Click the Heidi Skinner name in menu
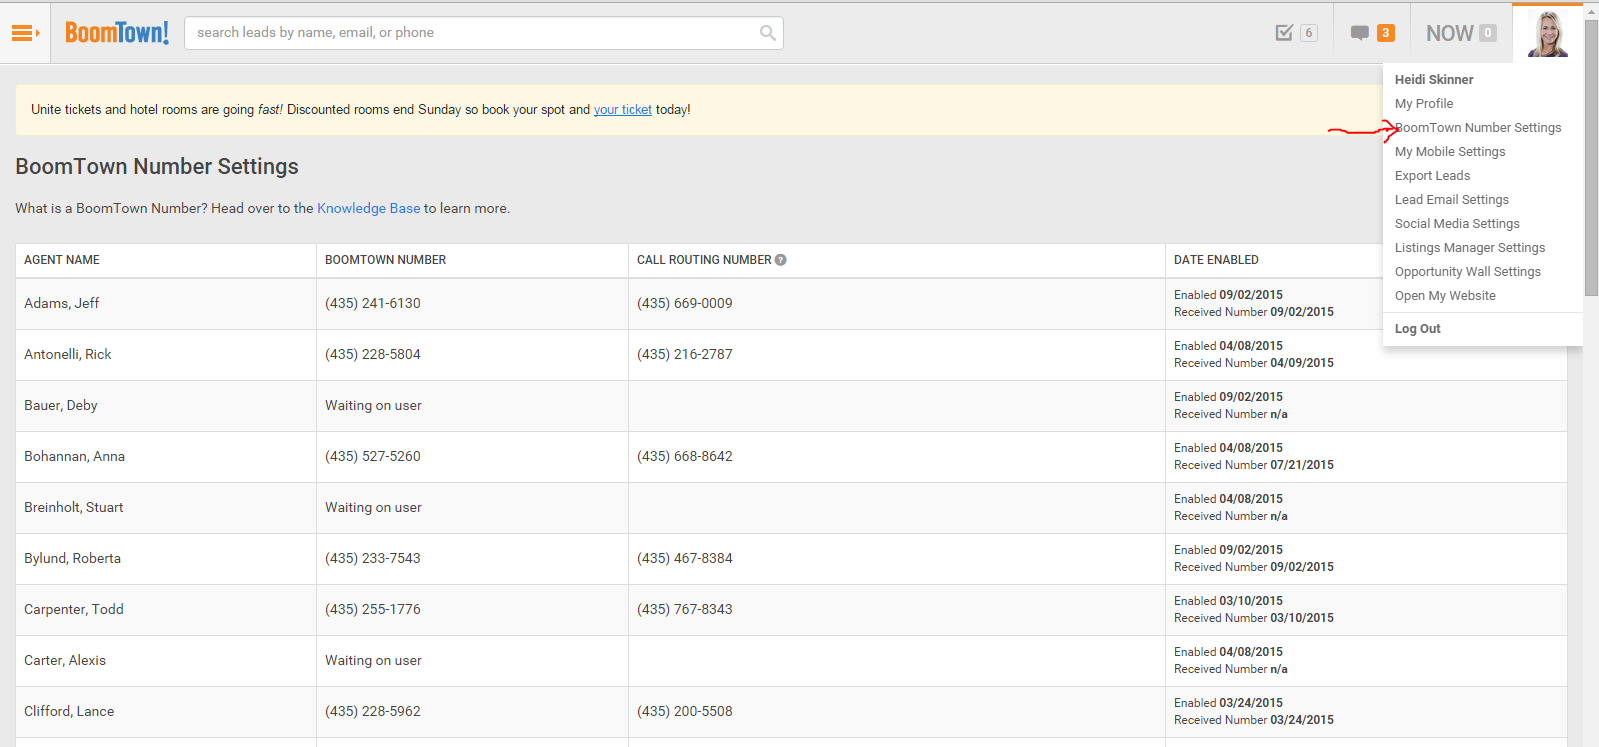The image size is (1599, 747). pyautogui.click(x=1434, y=80)
